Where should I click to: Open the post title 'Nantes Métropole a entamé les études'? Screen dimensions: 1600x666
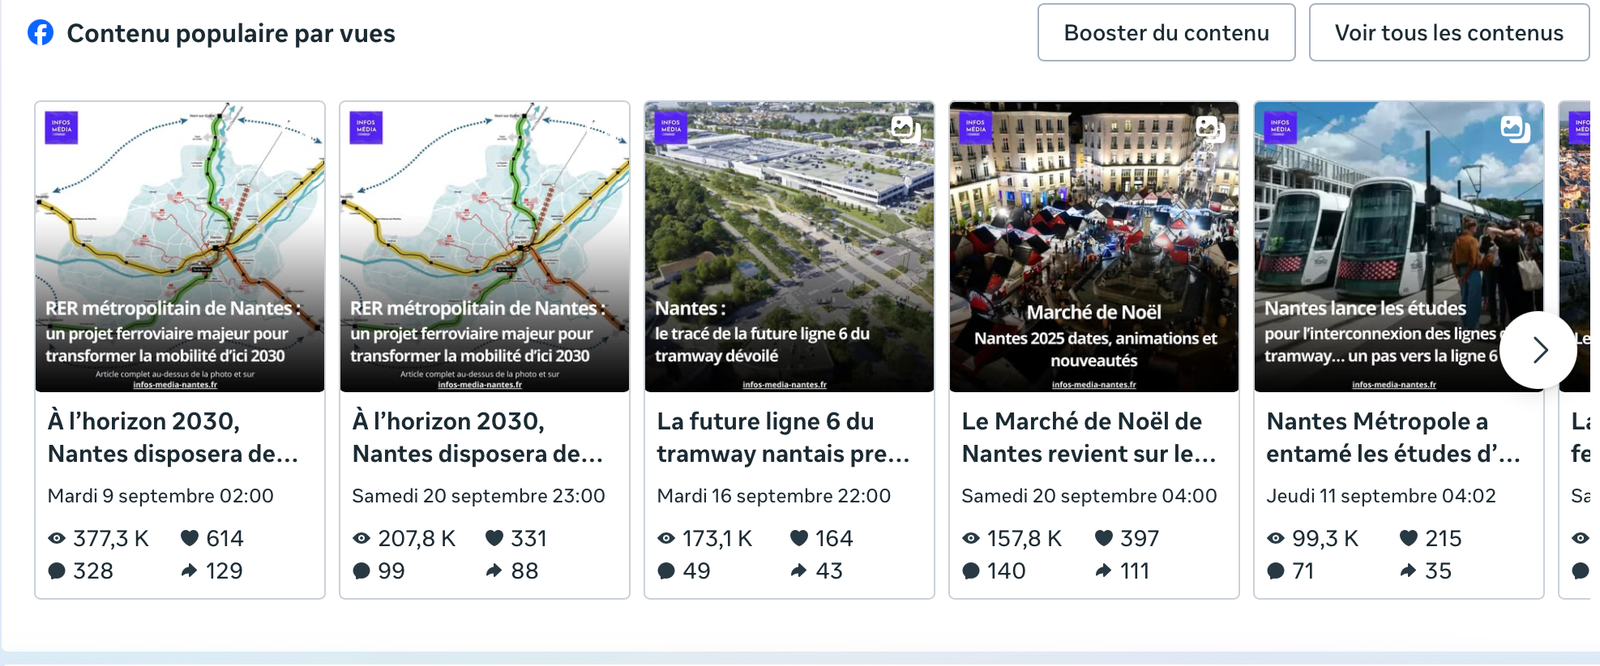[x=1392, y=437]
